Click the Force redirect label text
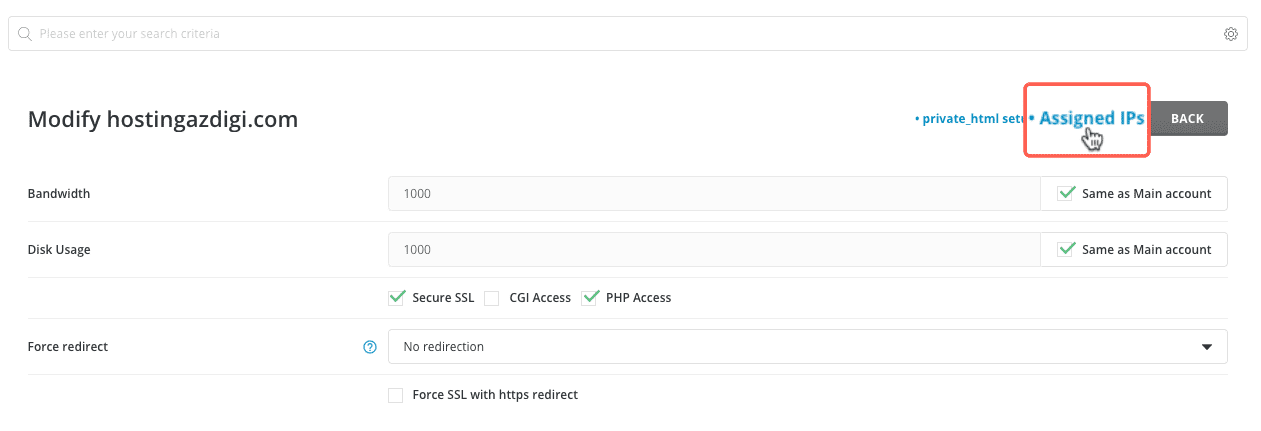1261x431 pixels. [68, 347]
